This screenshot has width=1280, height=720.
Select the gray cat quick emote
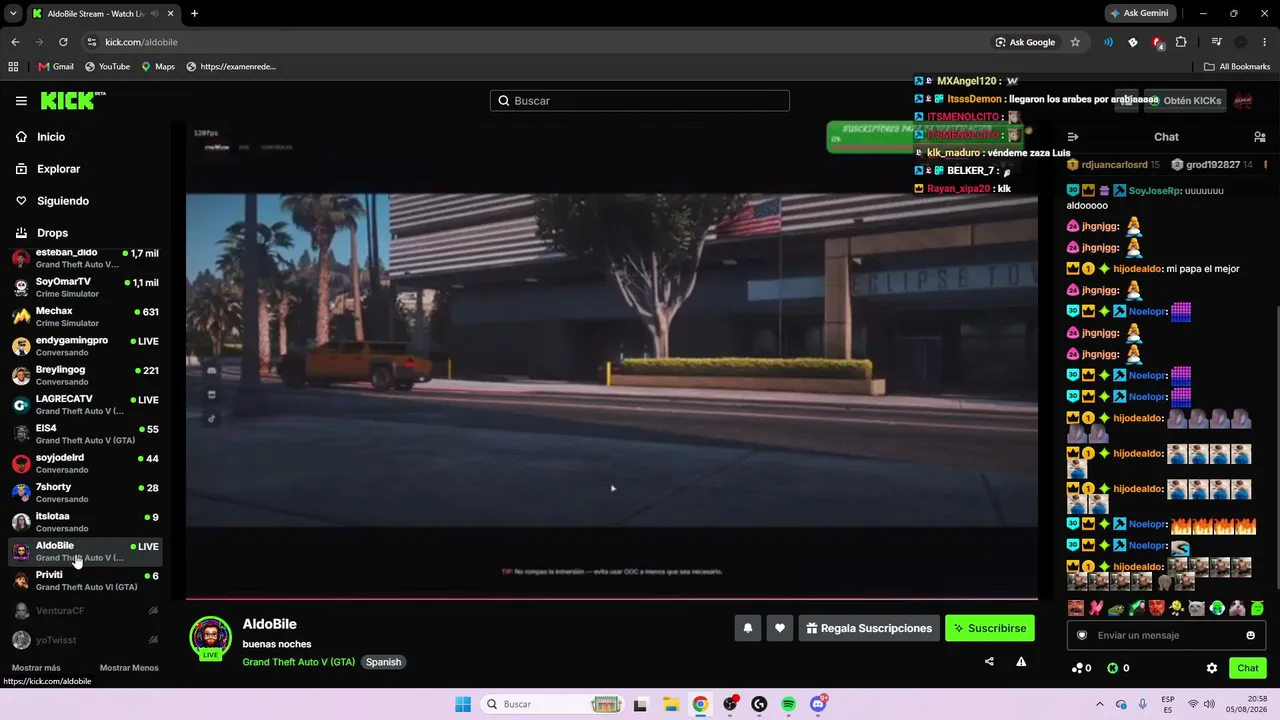point(1197,608)
